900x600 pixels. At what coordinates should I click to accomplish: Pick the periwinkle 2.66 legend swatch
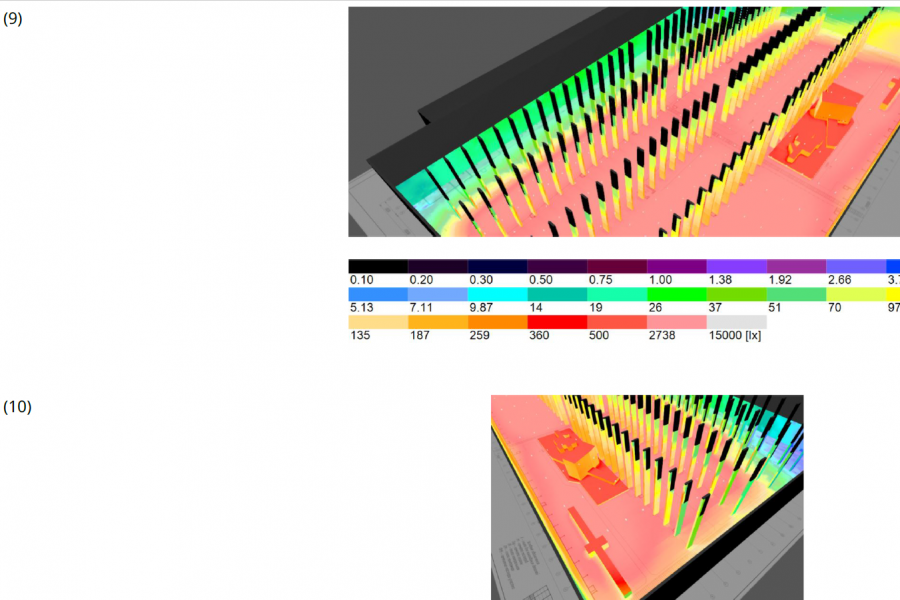tap(856, 266)
